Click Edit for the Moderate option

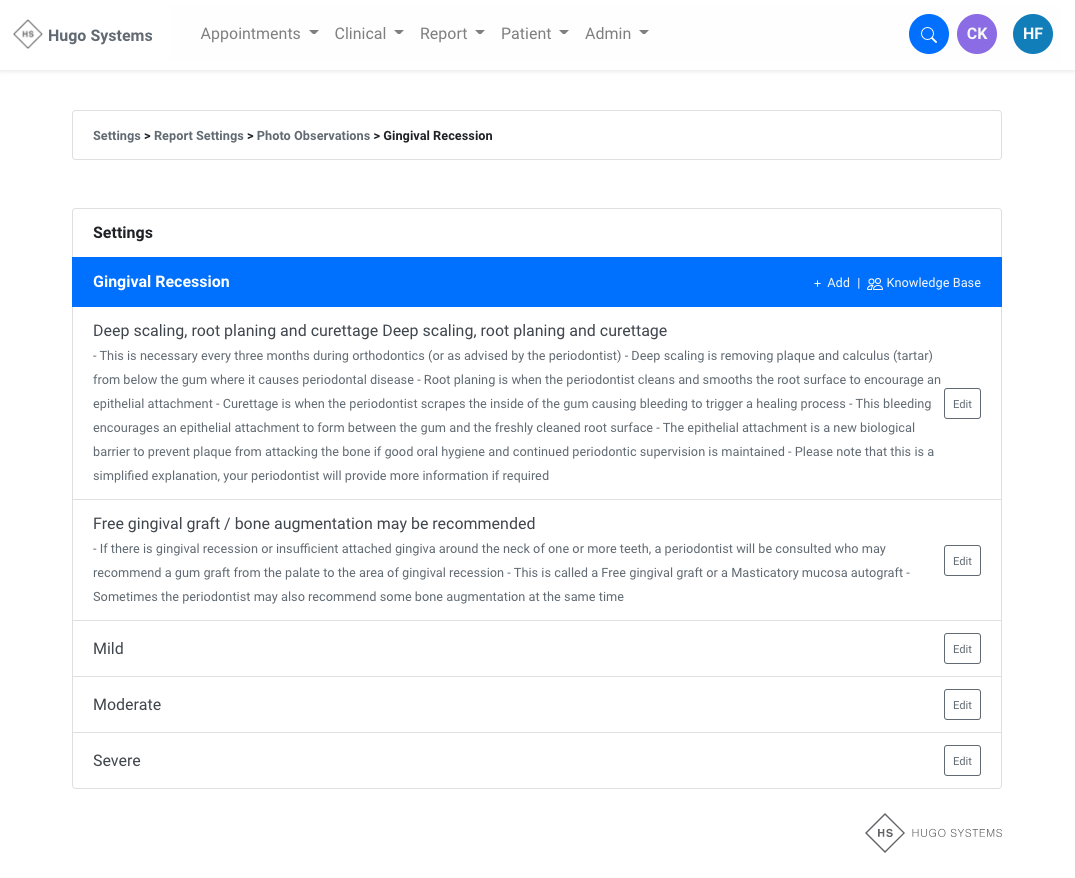pyautogui.click(x=962, y=705)
